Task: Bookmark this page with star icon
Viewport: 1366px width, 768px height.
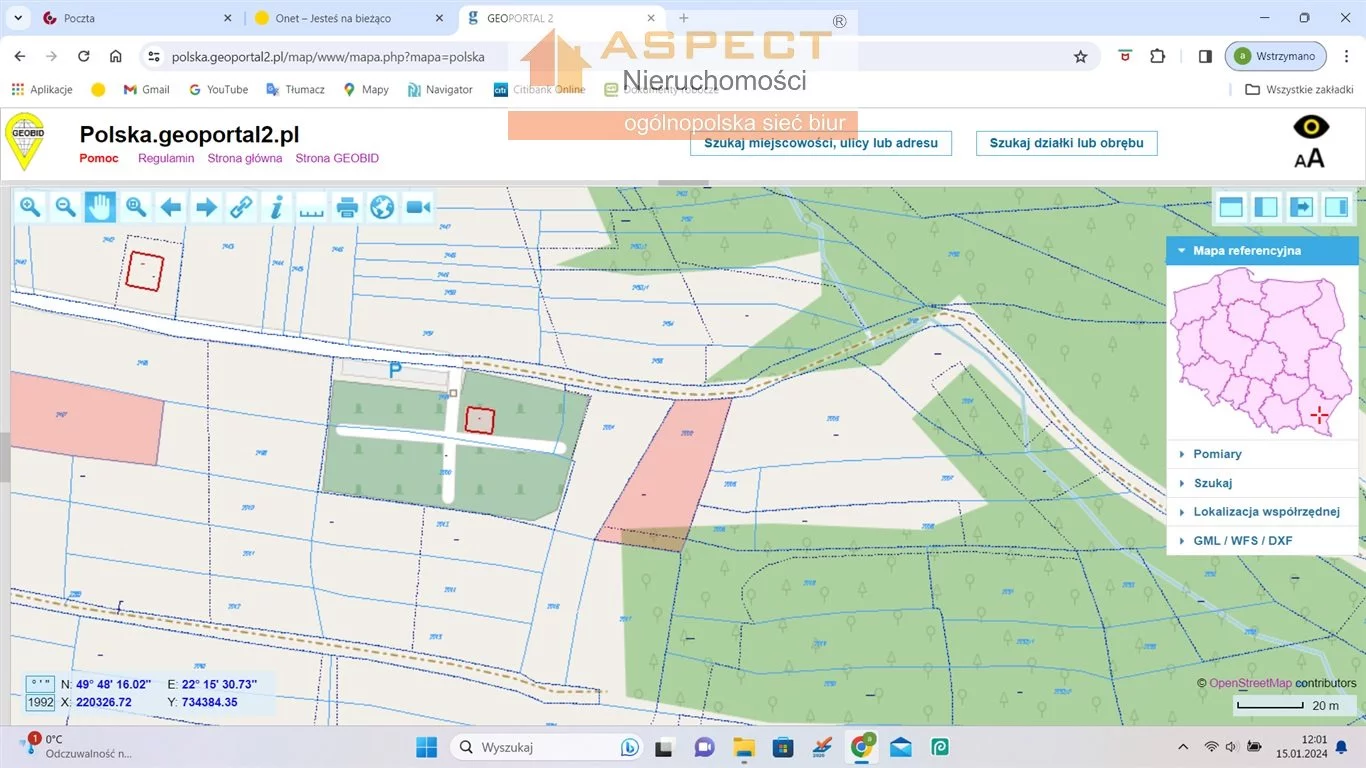Action: coord(1080,57)
